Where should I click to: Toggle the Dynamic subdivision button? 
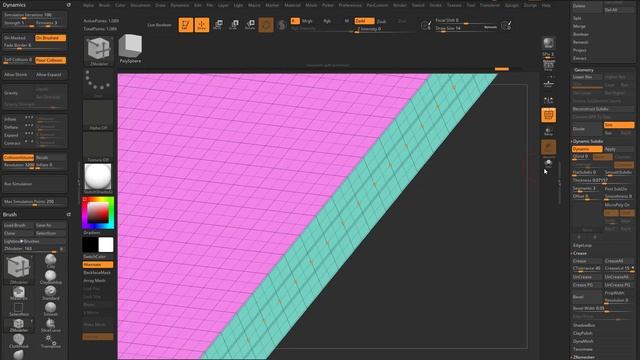[587, 149]
